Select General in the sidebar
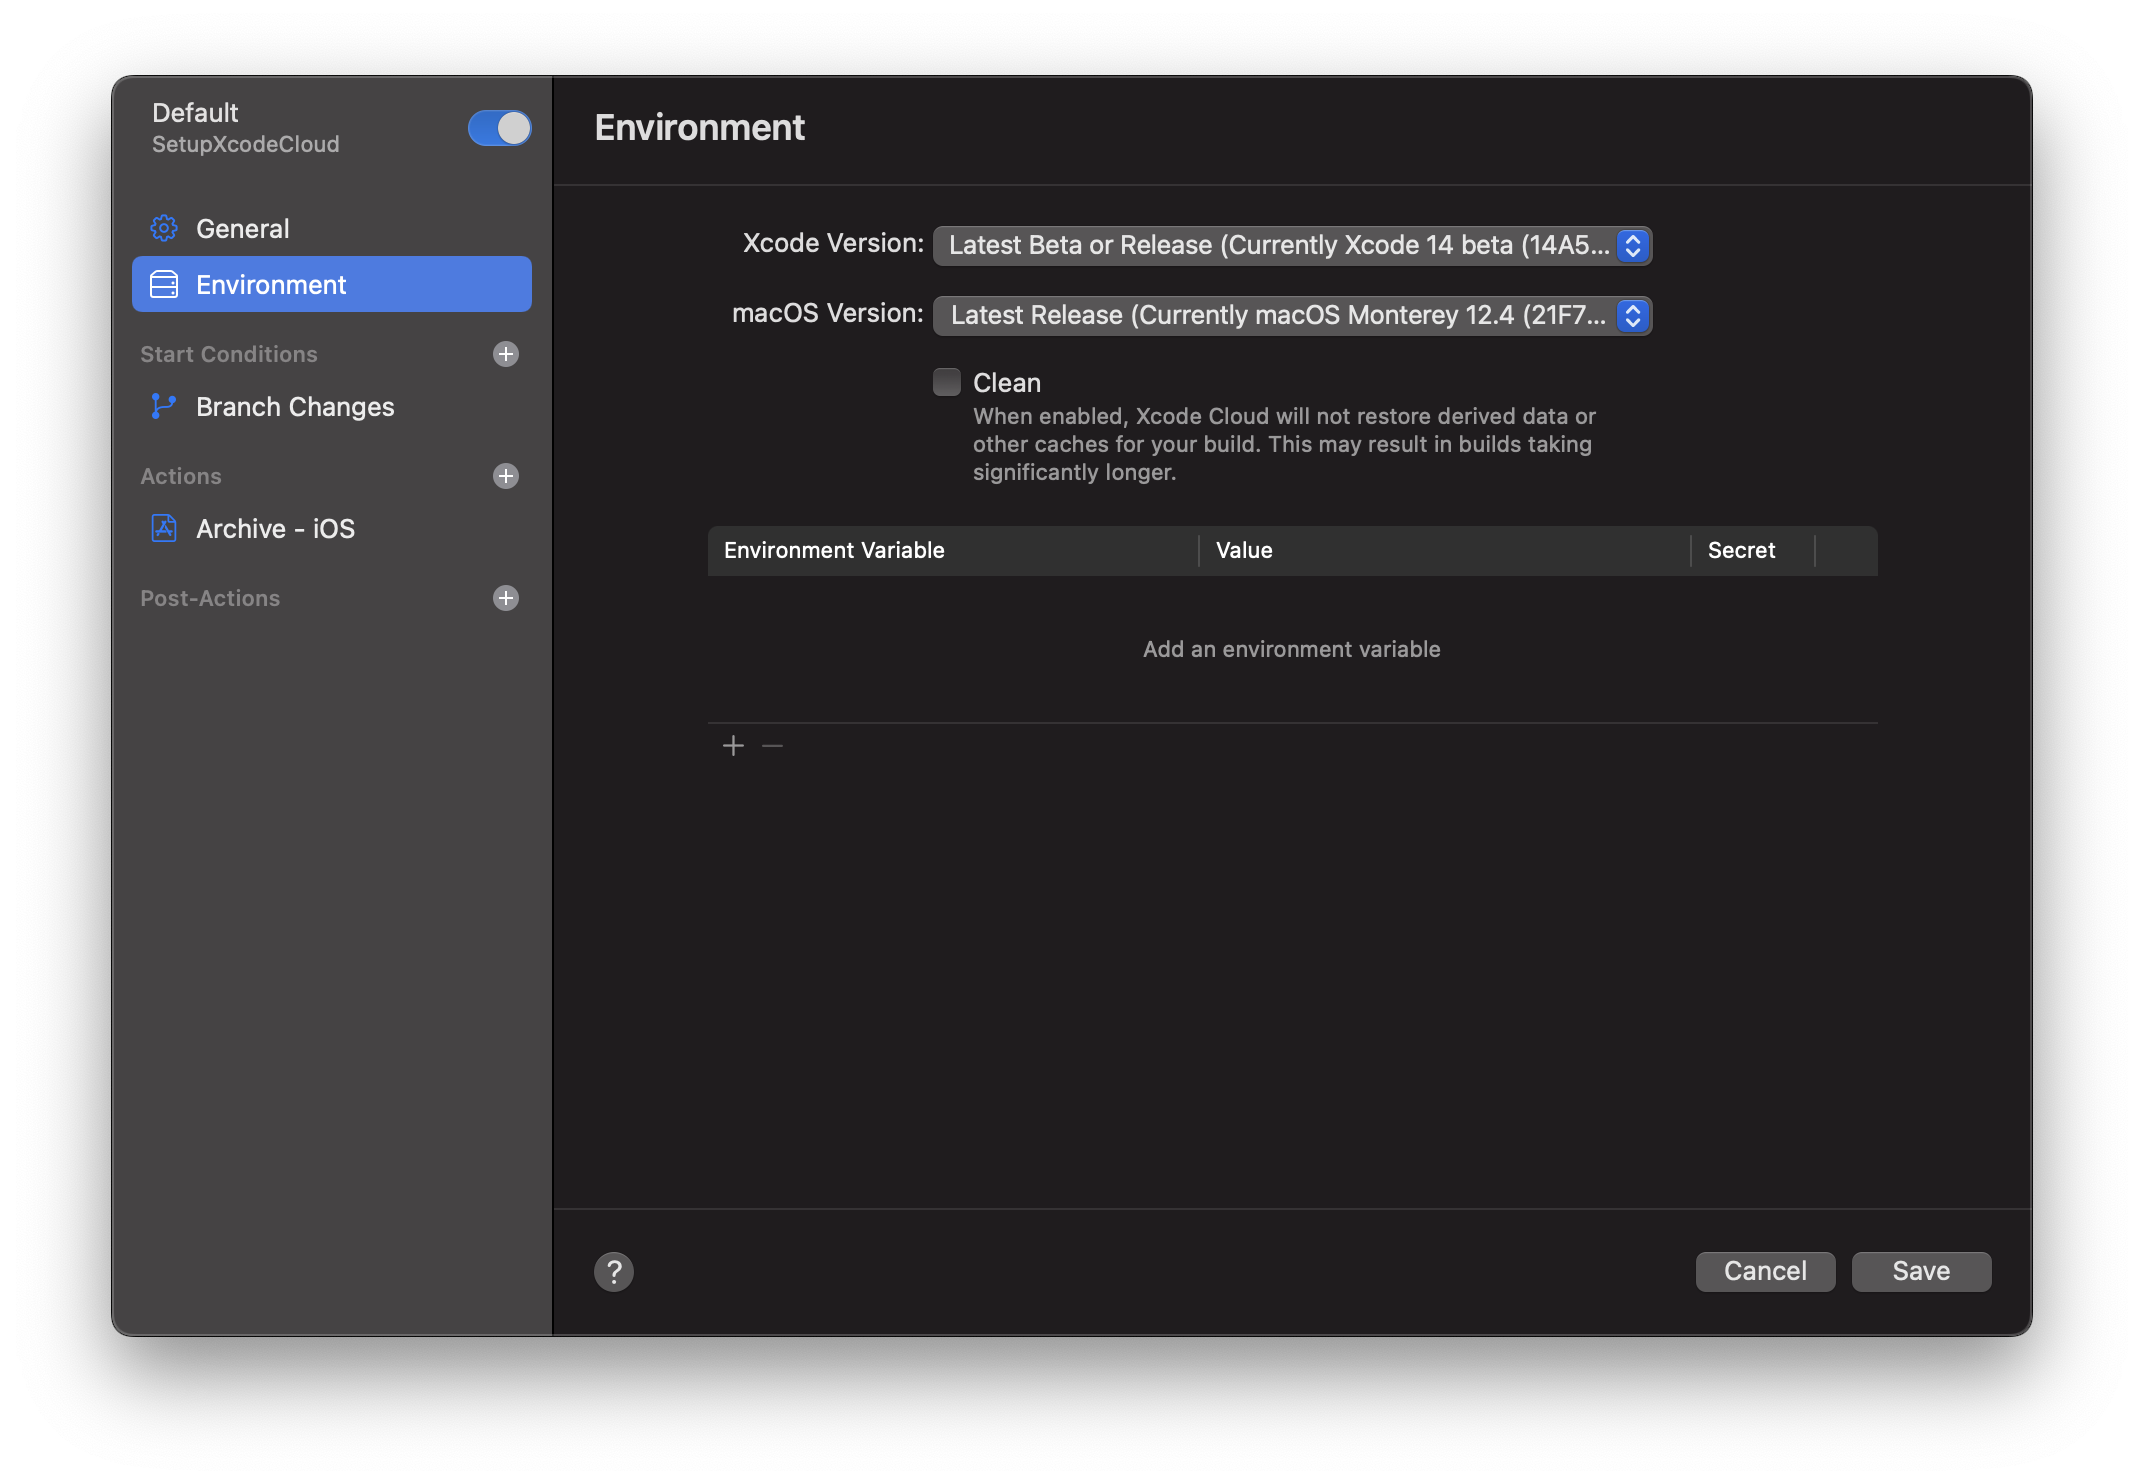Viewport: 2144px width, 1484px height. 332,229
